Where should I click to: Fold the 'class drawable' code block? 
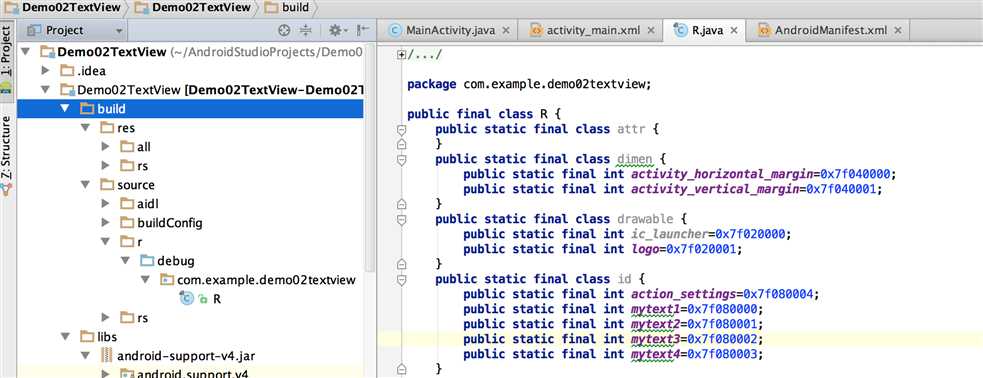(x=402, y=219)
